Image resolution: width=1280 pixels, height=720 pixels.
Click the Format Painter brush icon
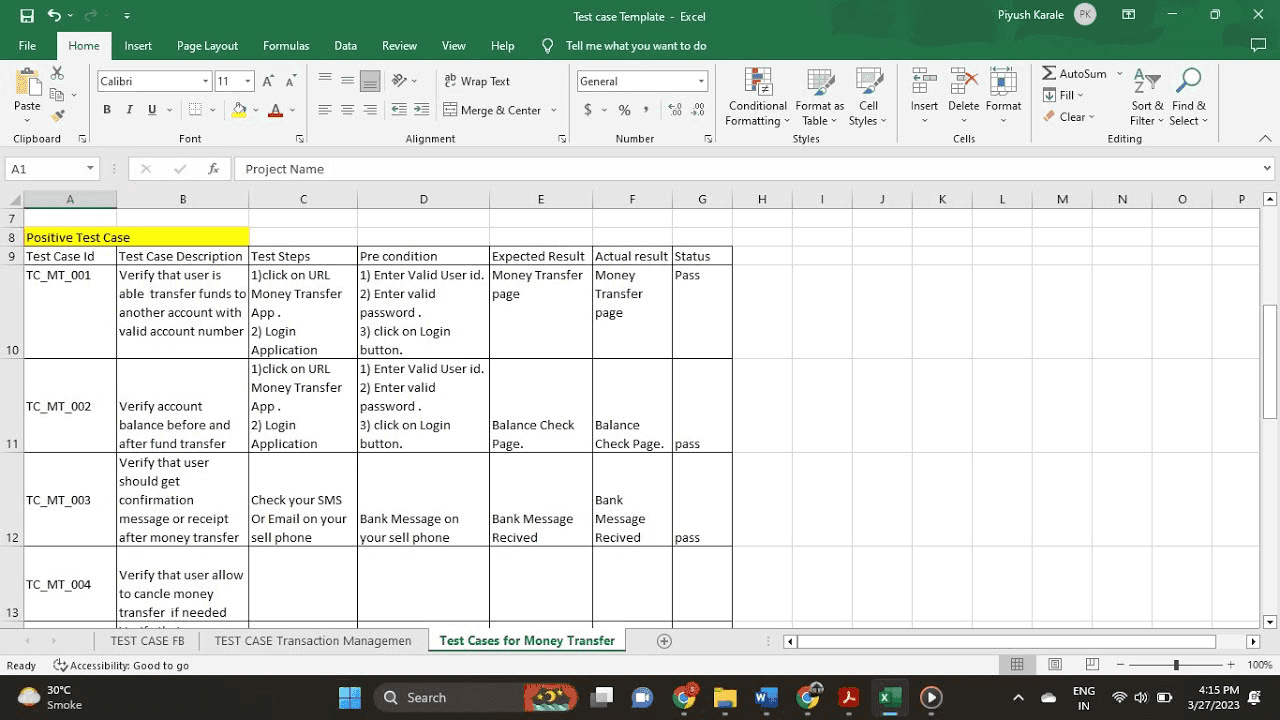point(57,116)
